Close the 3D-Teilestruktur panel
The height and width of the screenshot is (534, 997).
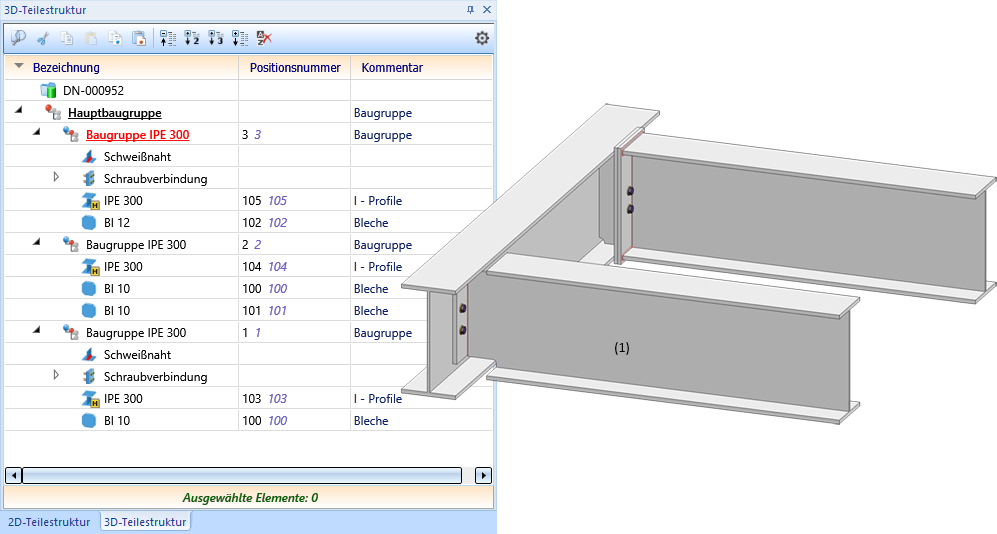[x=486, y=10]
